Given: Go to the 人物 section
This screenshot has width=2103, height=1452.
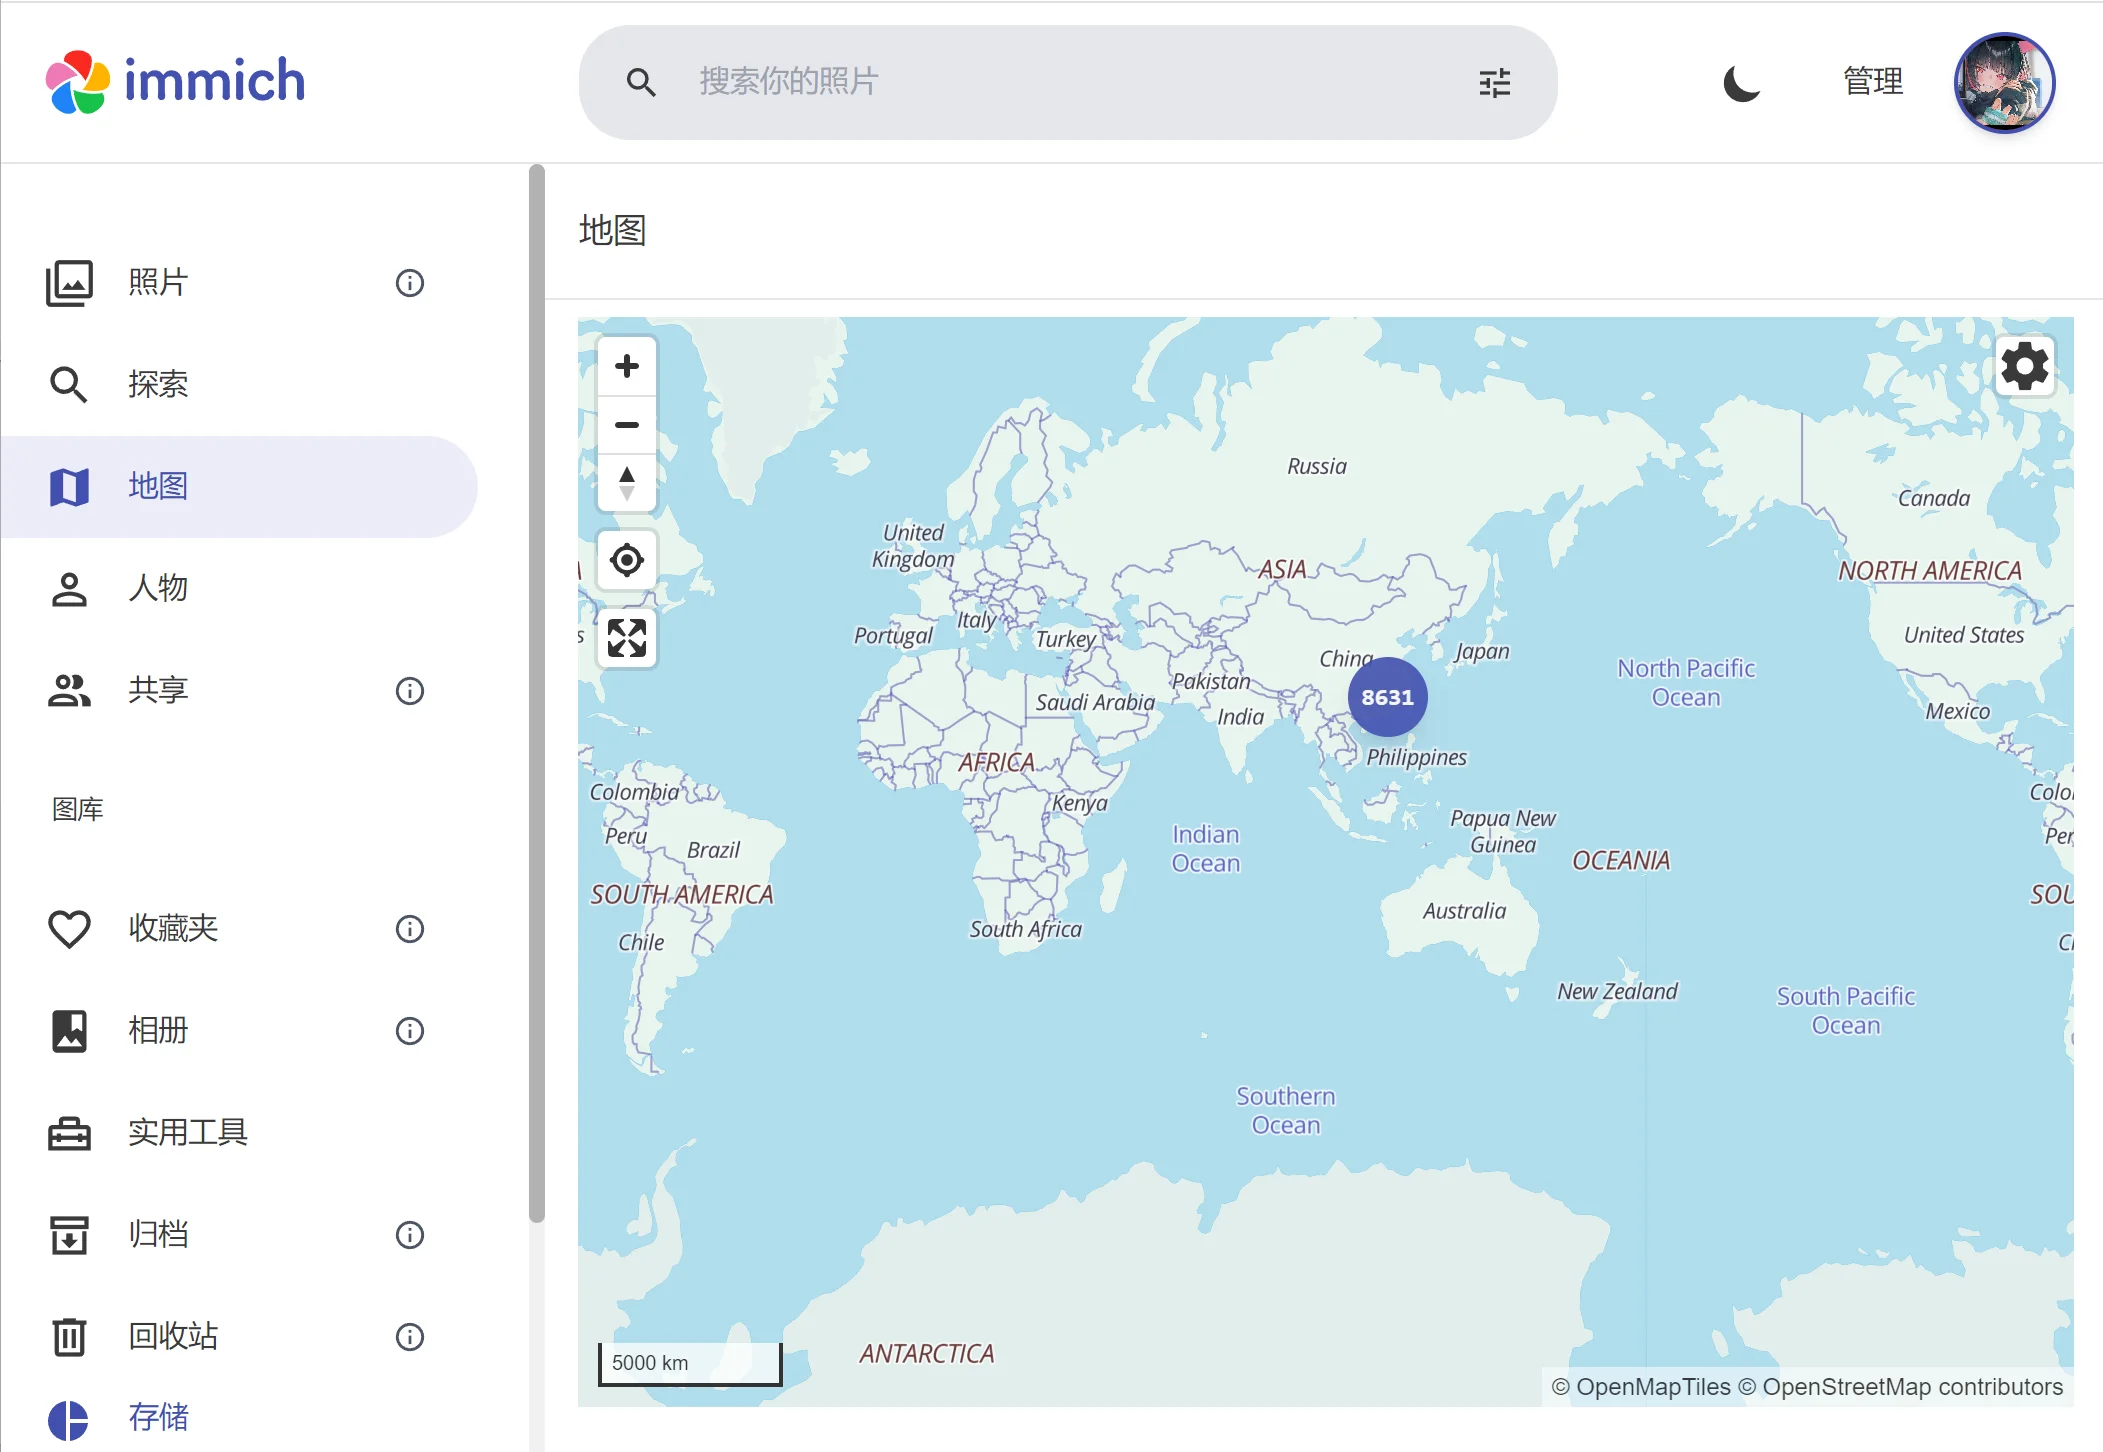Looking at the screenshot, I should (x=158, y=588).
